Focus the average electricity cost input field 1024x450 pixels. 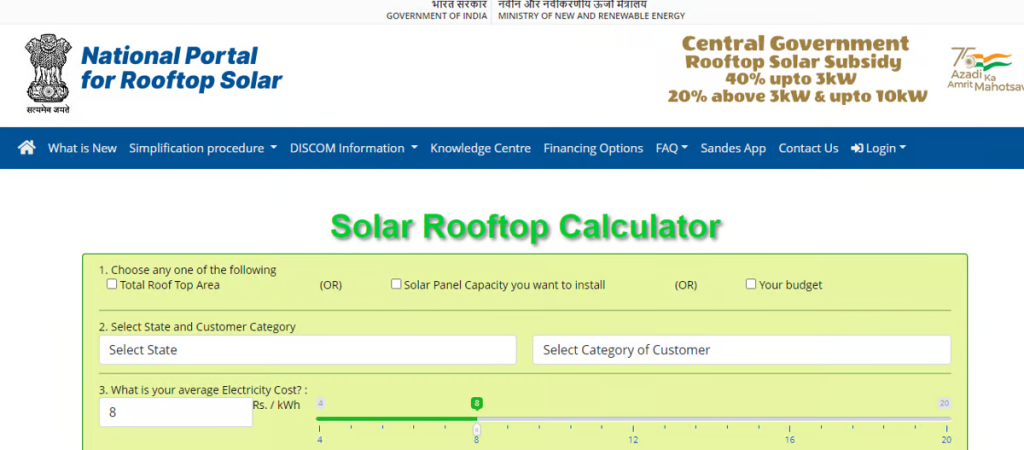pyautogui.click(x=176, y=413)
